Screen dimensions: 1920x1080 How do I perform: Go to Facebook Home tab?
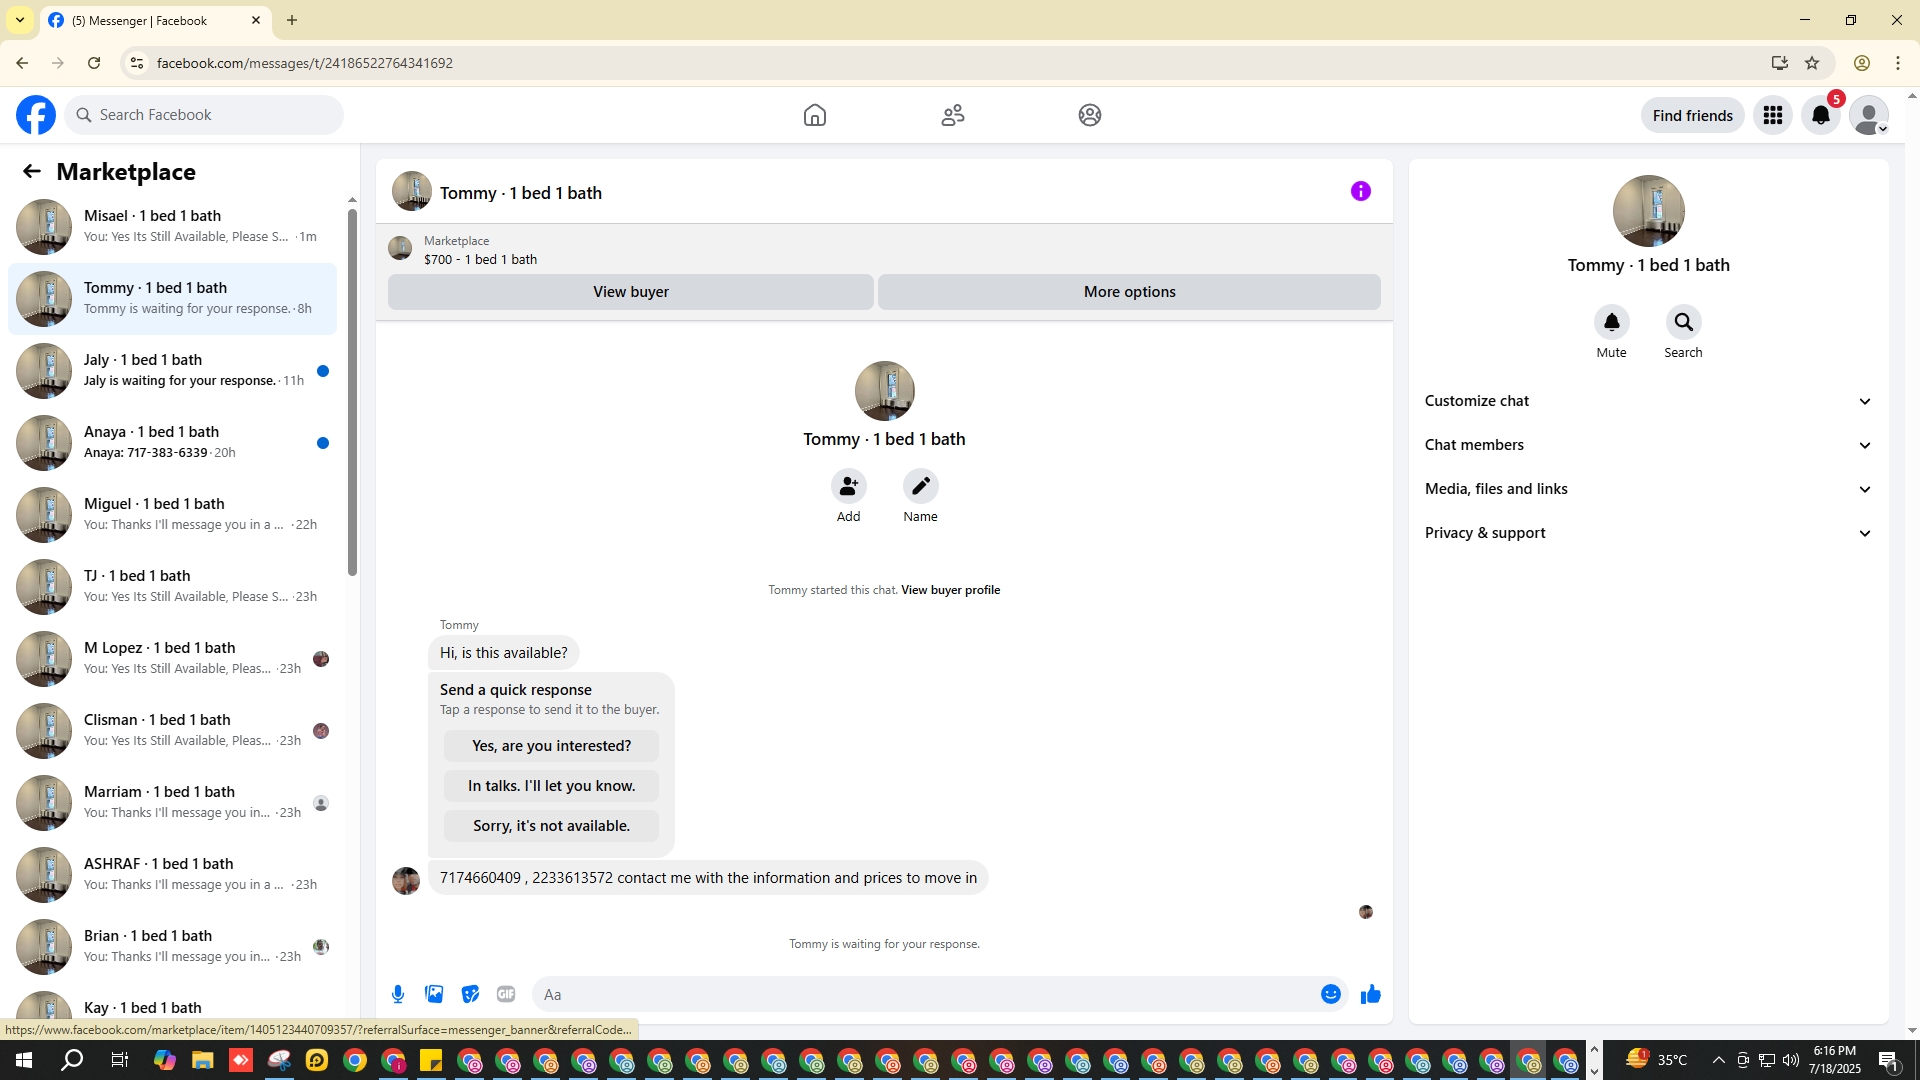[814, 115]
